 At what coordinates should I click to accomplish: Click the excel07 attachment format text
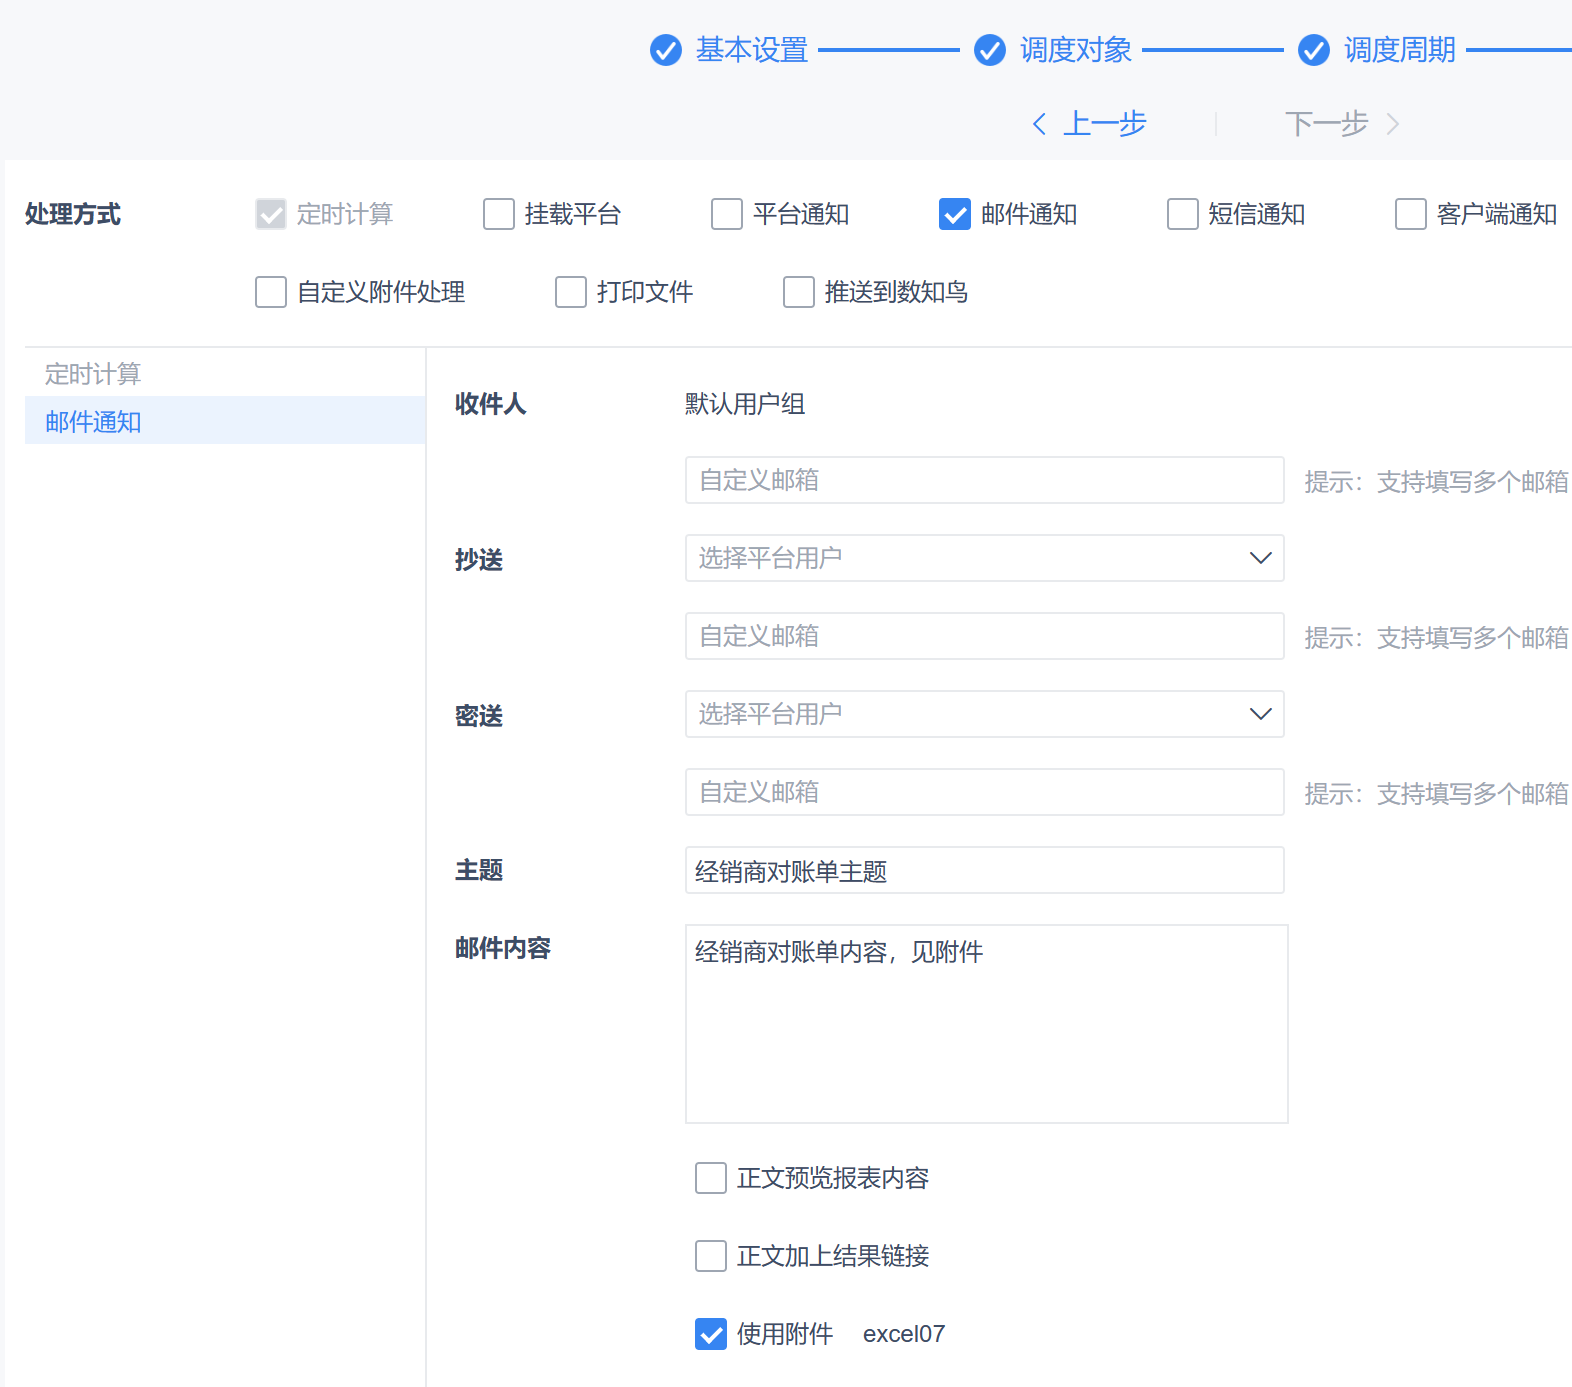point(904,1334)
